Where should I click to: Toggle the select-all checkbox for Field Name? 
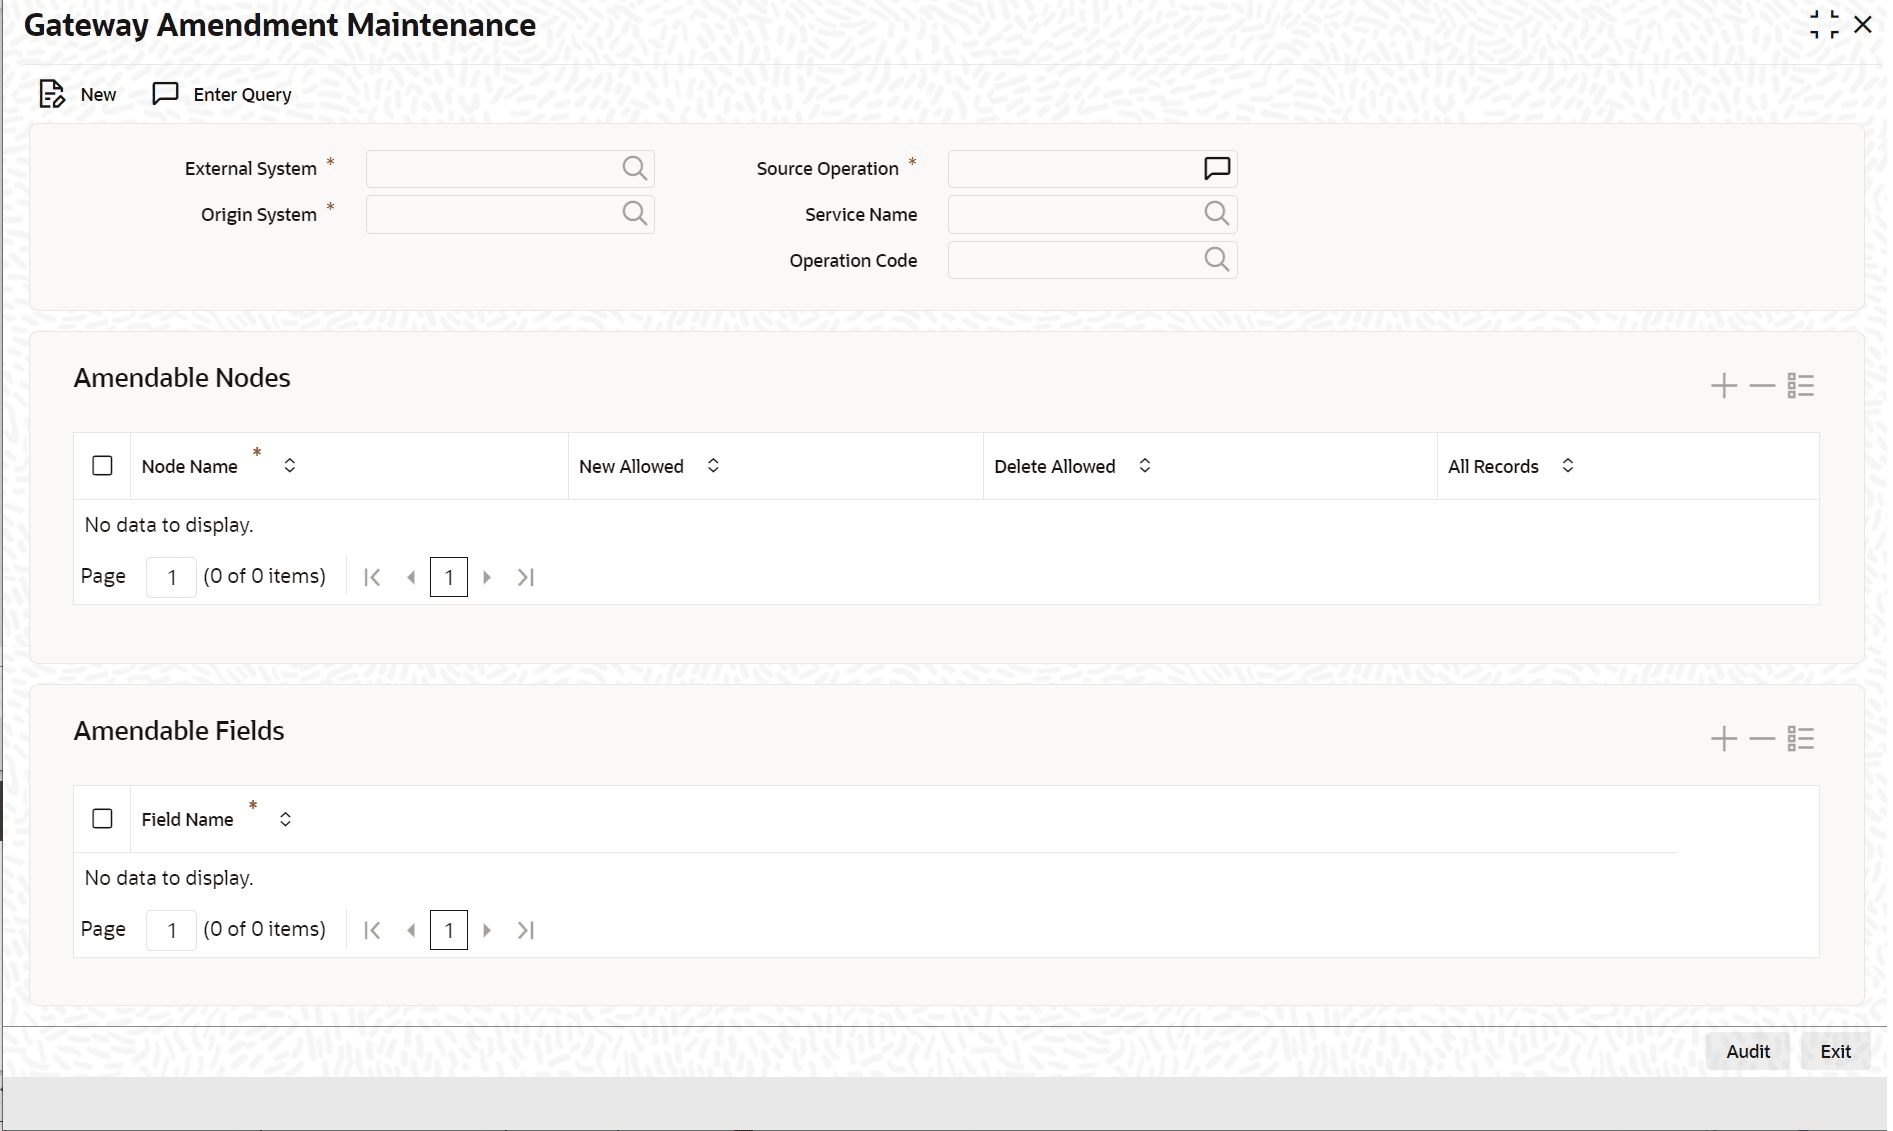click(x=102, y=818)
